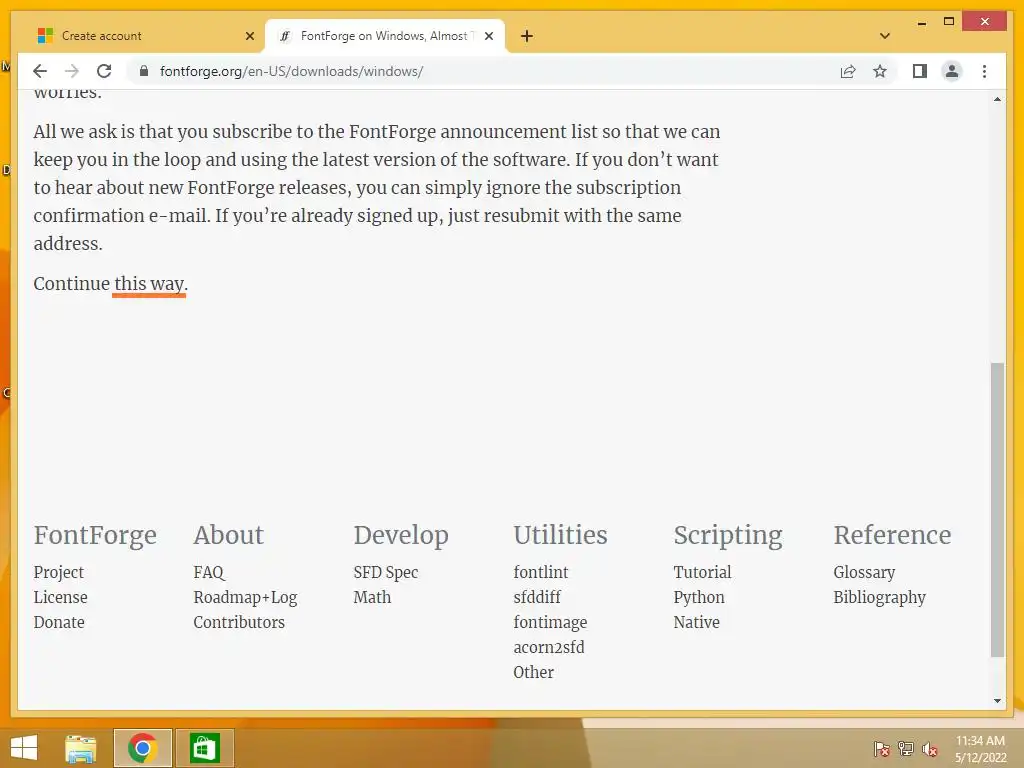The height and width of the screenshot is (768, 1024).
Task: Close the FontForge on Windows tab
Action: (x=488, y=36)
